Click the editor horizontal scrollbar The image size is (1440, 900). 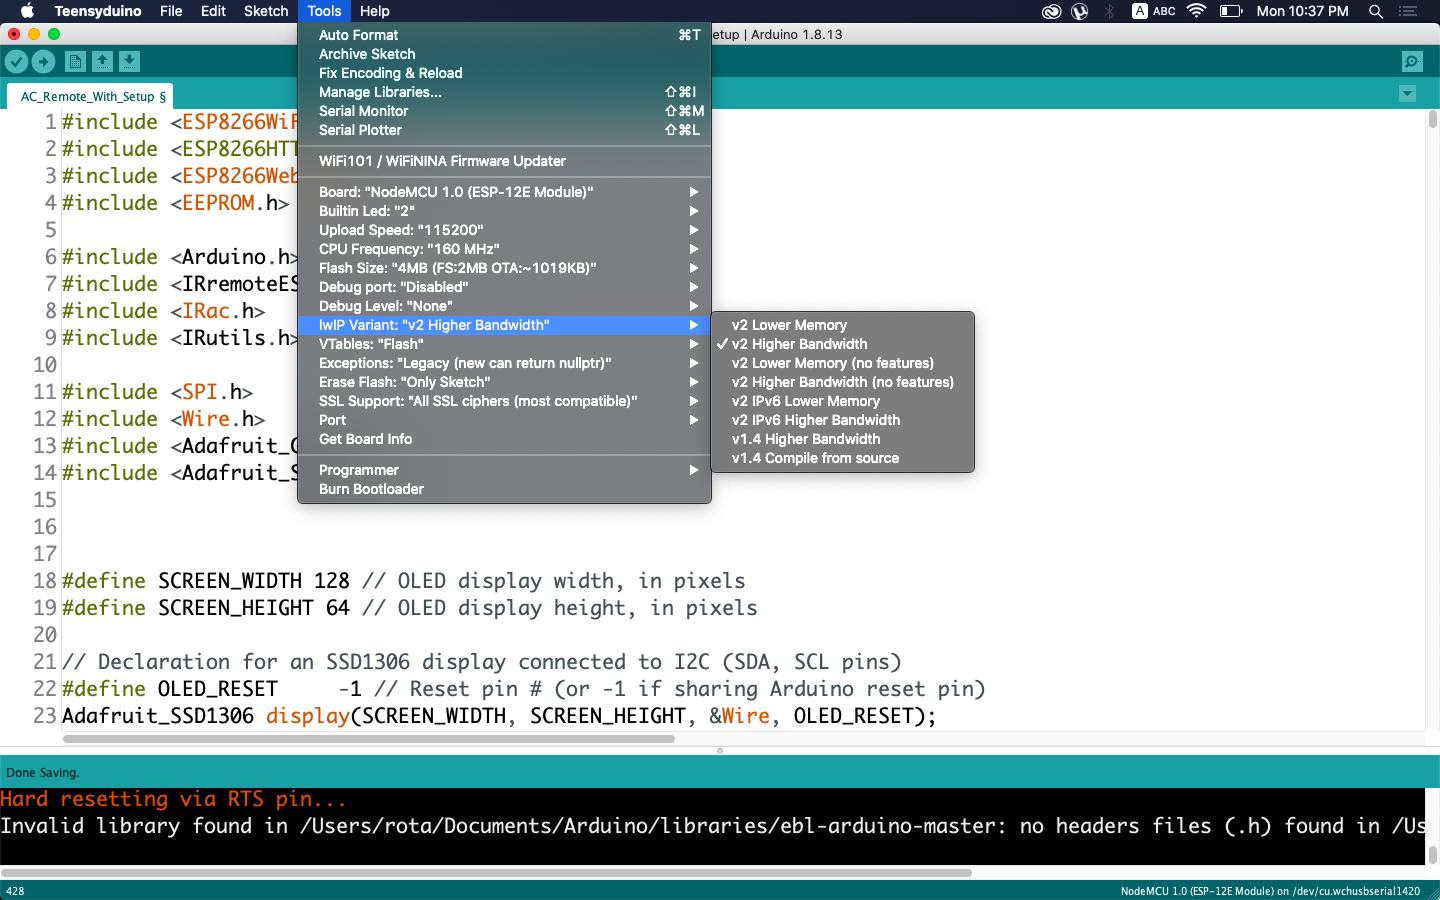[x=368, y=739]
